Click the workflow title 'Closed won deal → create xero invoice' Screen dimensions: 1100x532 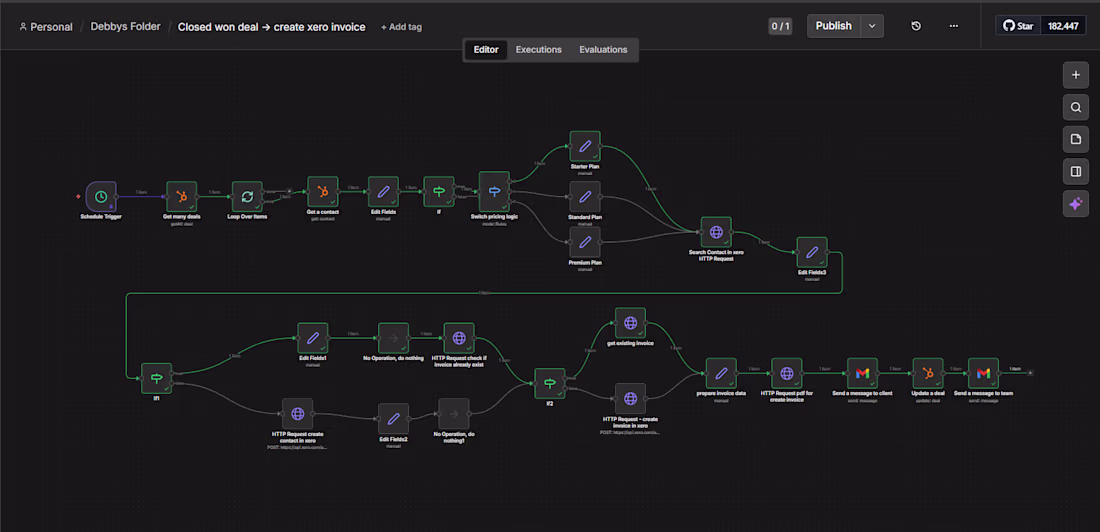pos(271,27)
